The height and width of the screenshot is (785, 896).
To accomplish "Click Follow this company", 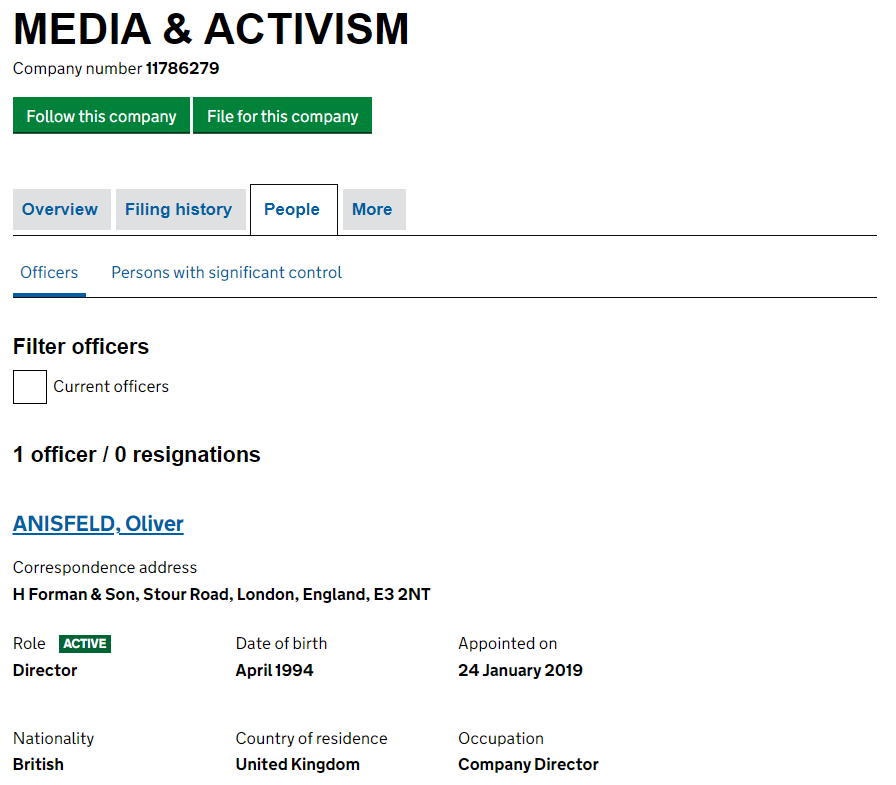I will [x=100, y=115].
